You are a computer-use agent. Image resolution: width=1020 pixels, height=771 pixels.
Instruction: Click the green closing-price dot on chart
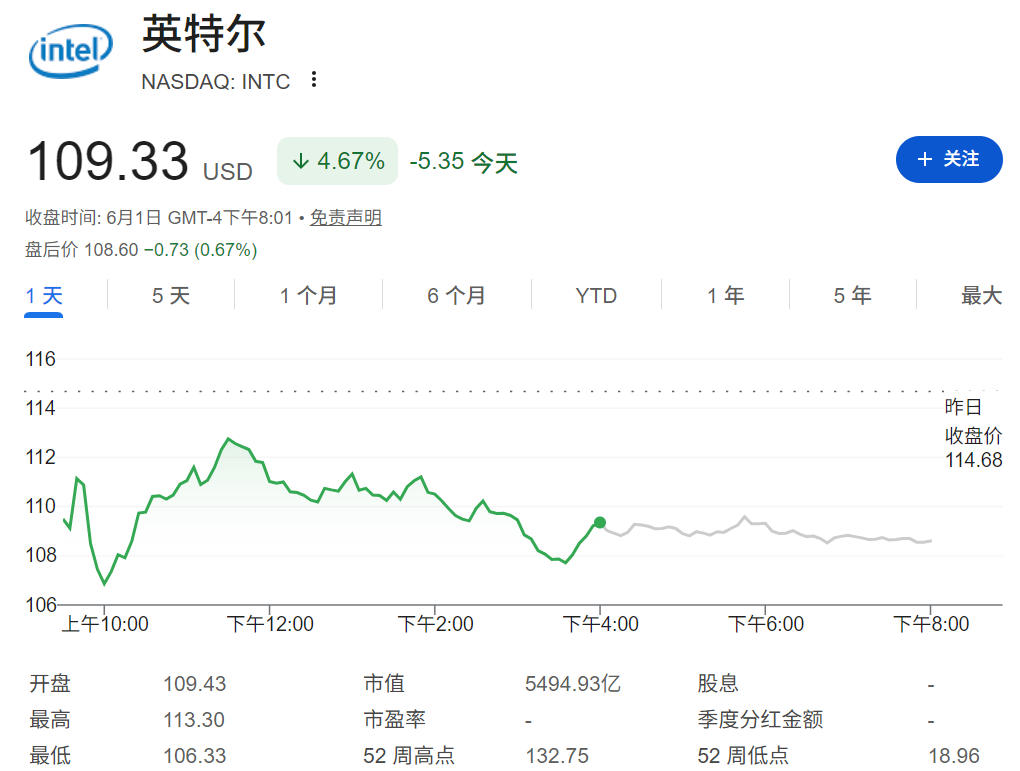600,522
